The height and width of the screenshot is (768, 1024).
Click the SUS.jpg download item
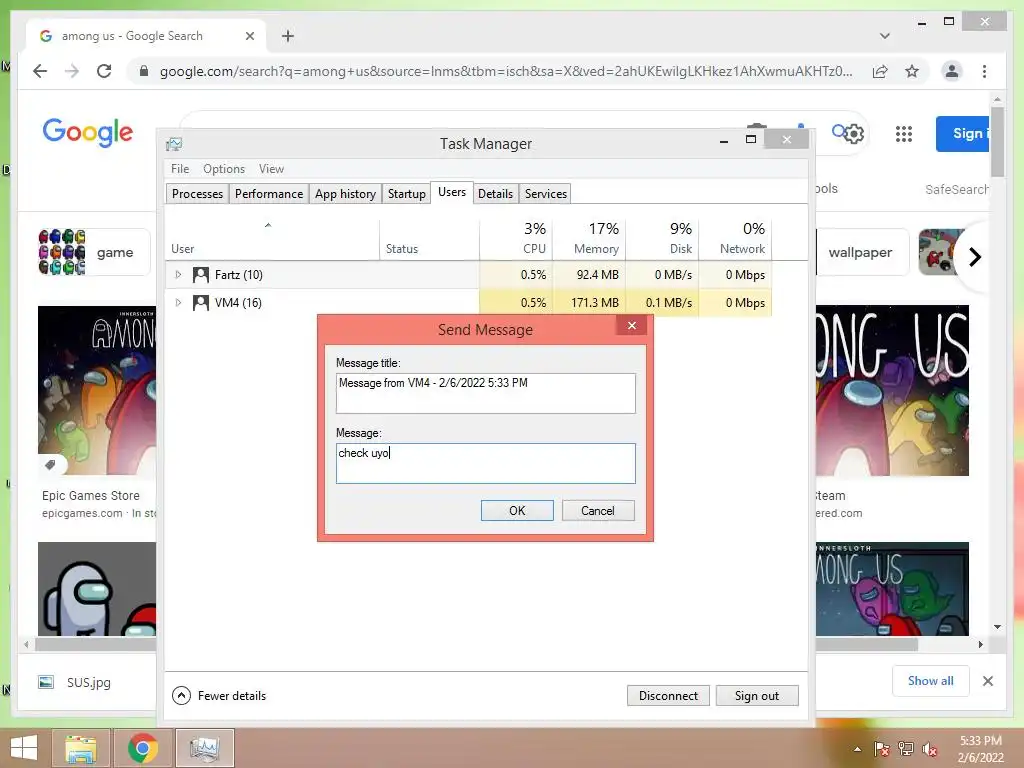[x=75, y=682]
